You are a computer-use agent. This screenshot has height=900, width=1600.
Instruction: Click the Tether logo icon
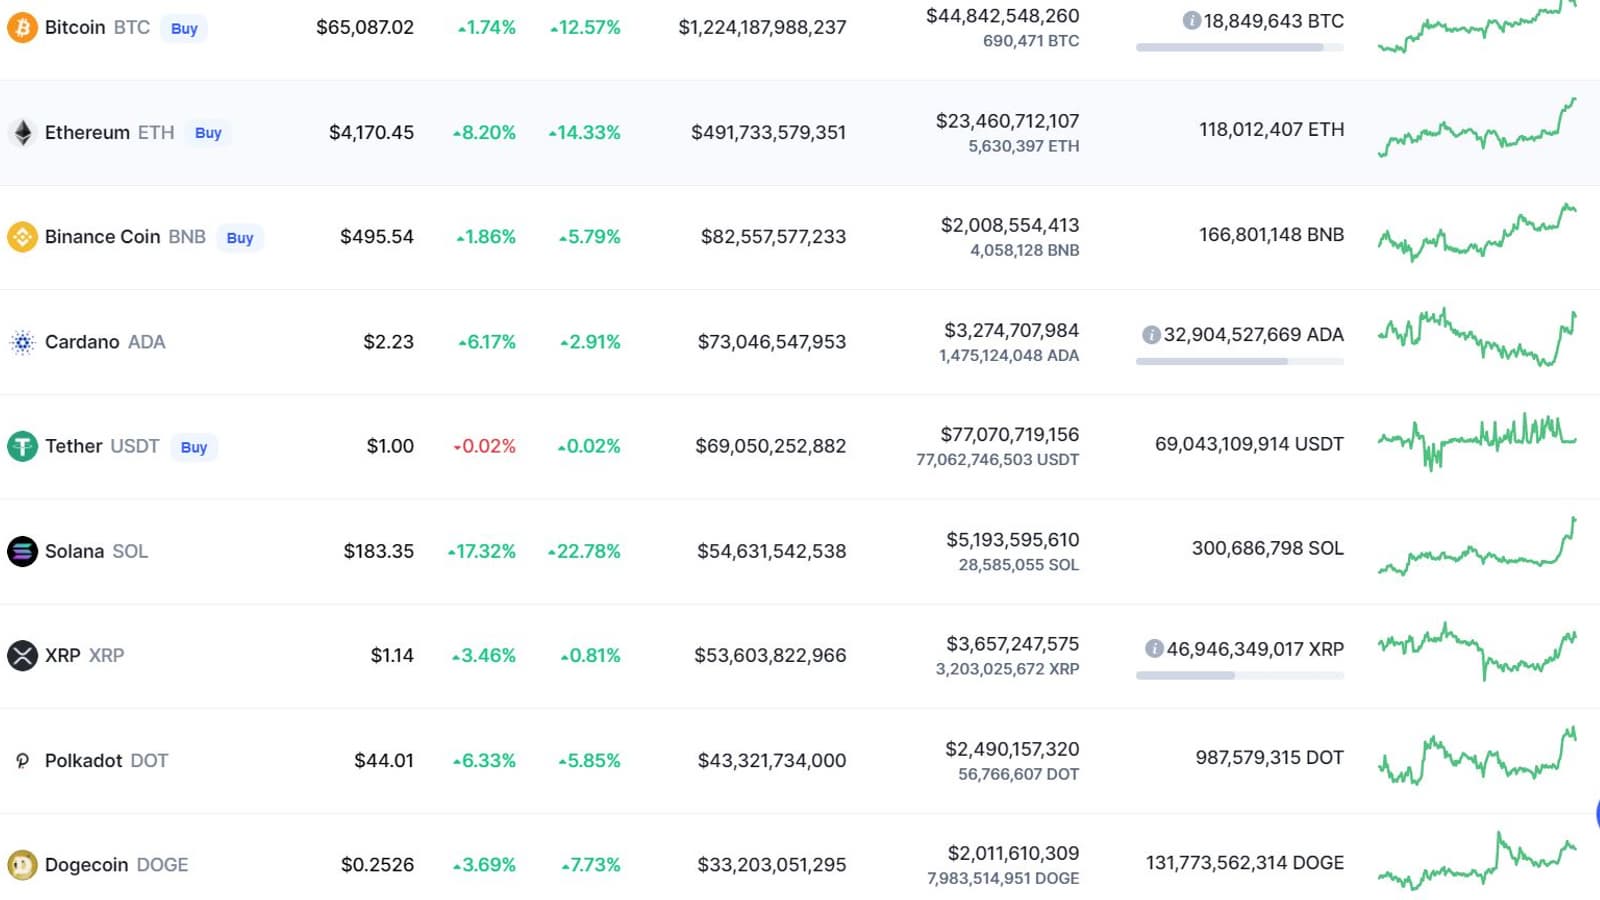(x=22, y=446)
